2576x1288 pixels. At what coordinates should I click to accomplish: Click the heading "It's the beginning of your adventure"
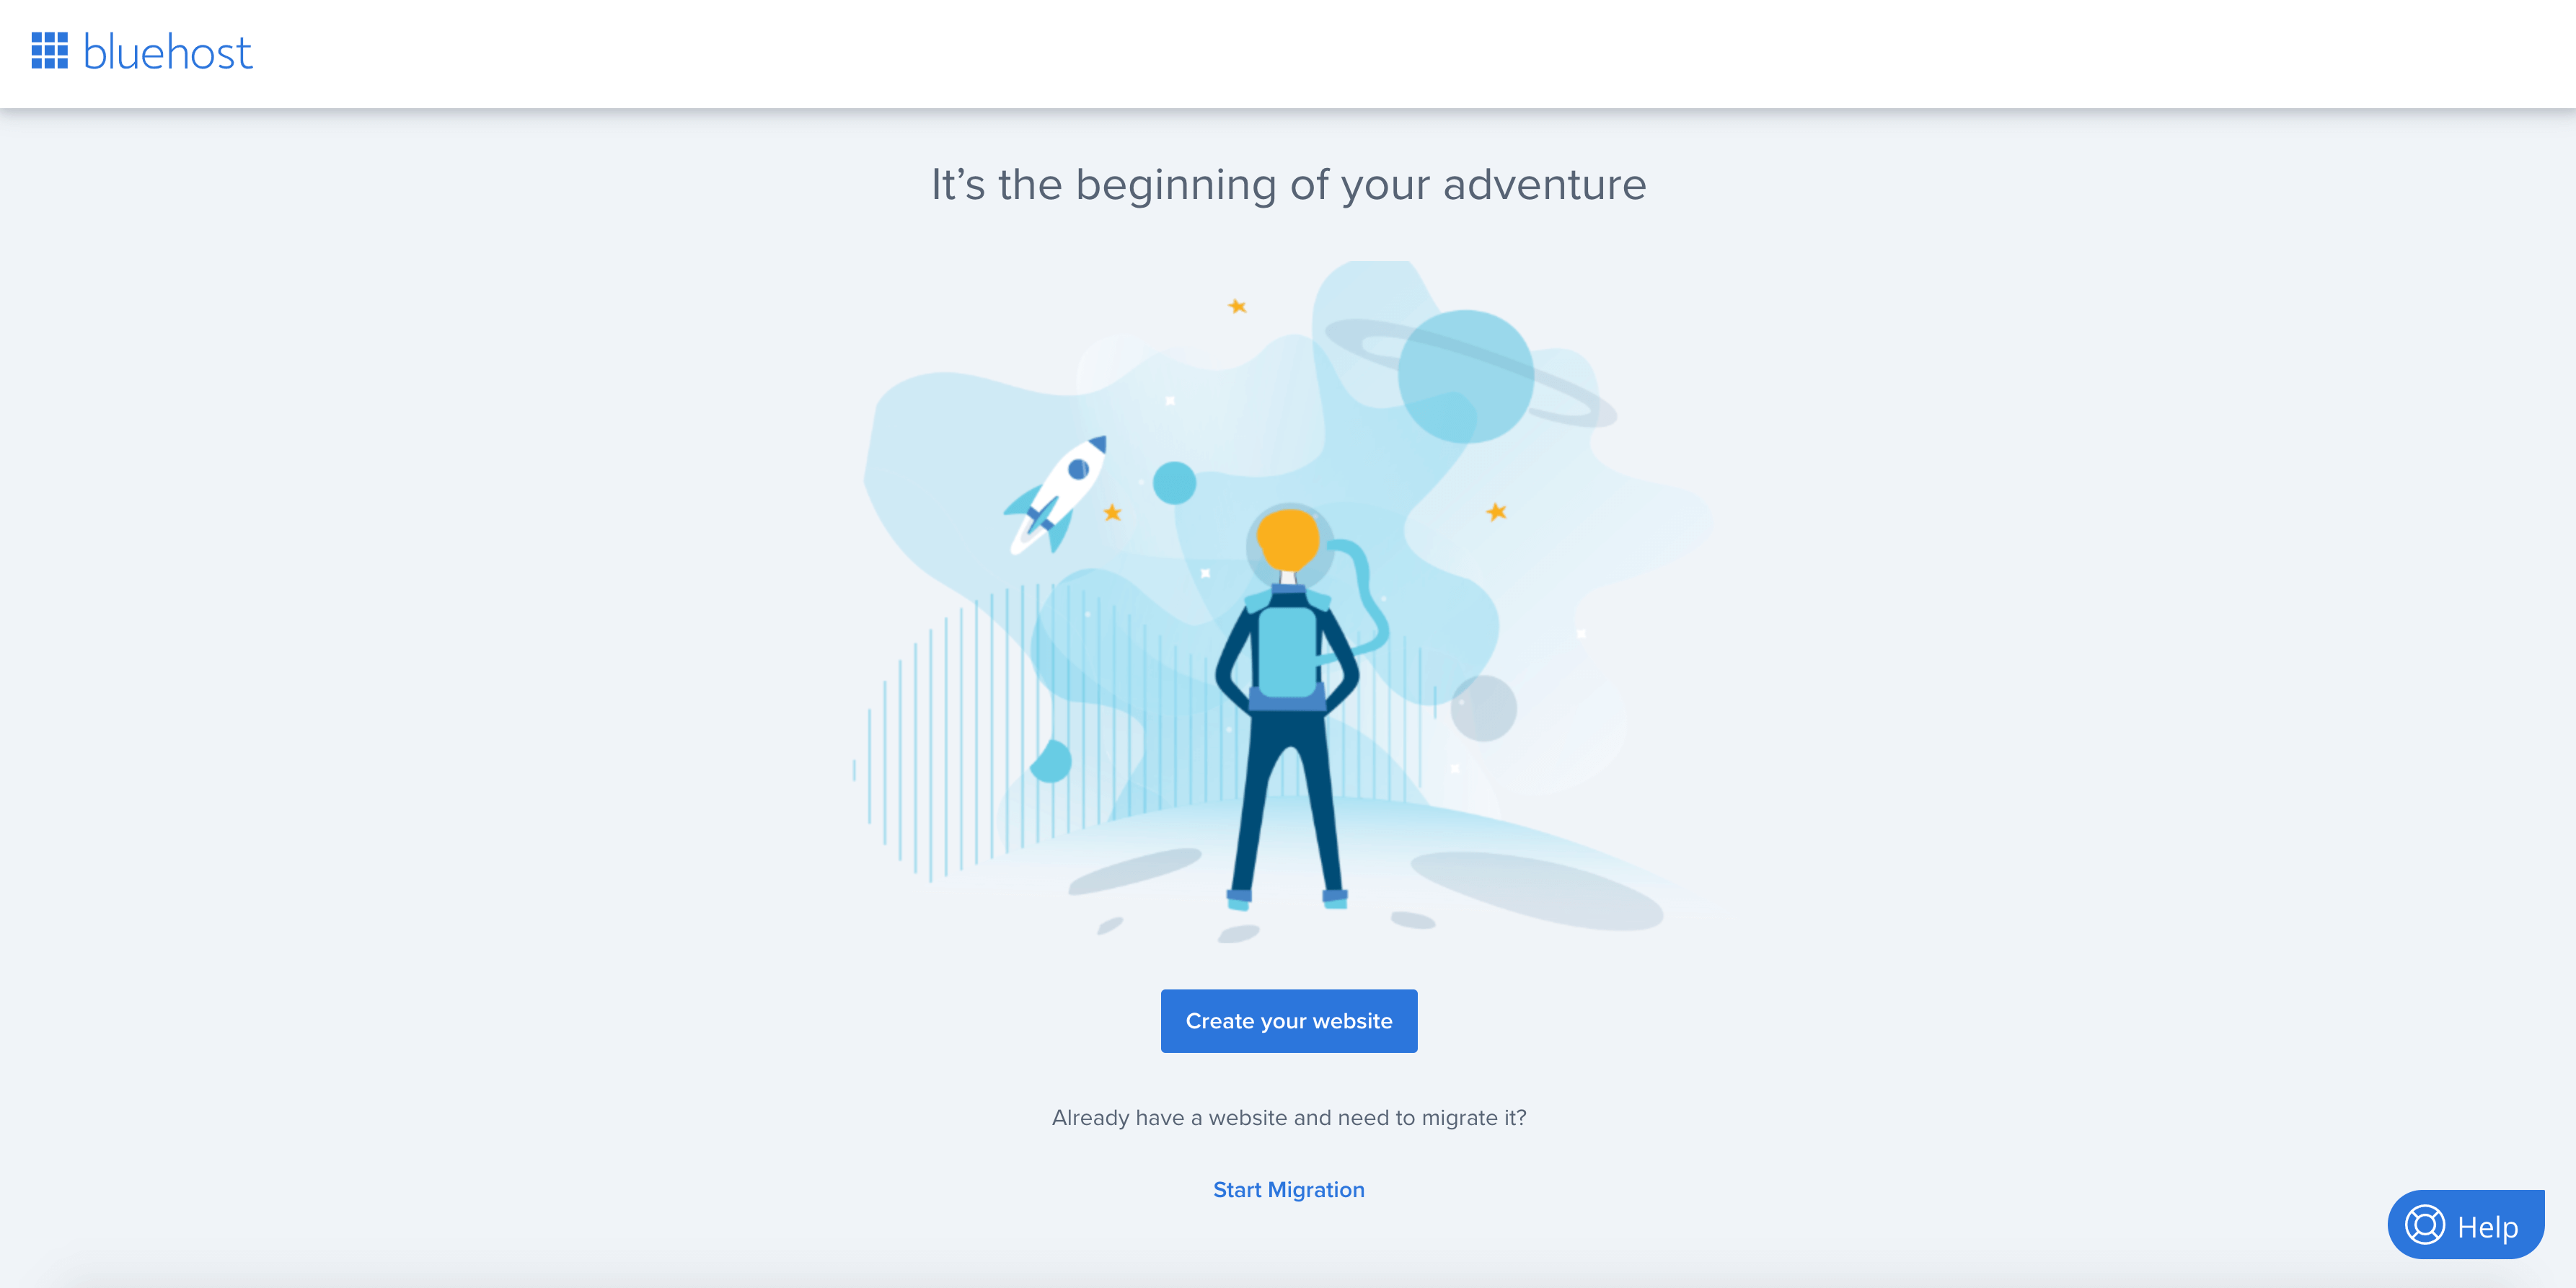[x=1288, y=185]
